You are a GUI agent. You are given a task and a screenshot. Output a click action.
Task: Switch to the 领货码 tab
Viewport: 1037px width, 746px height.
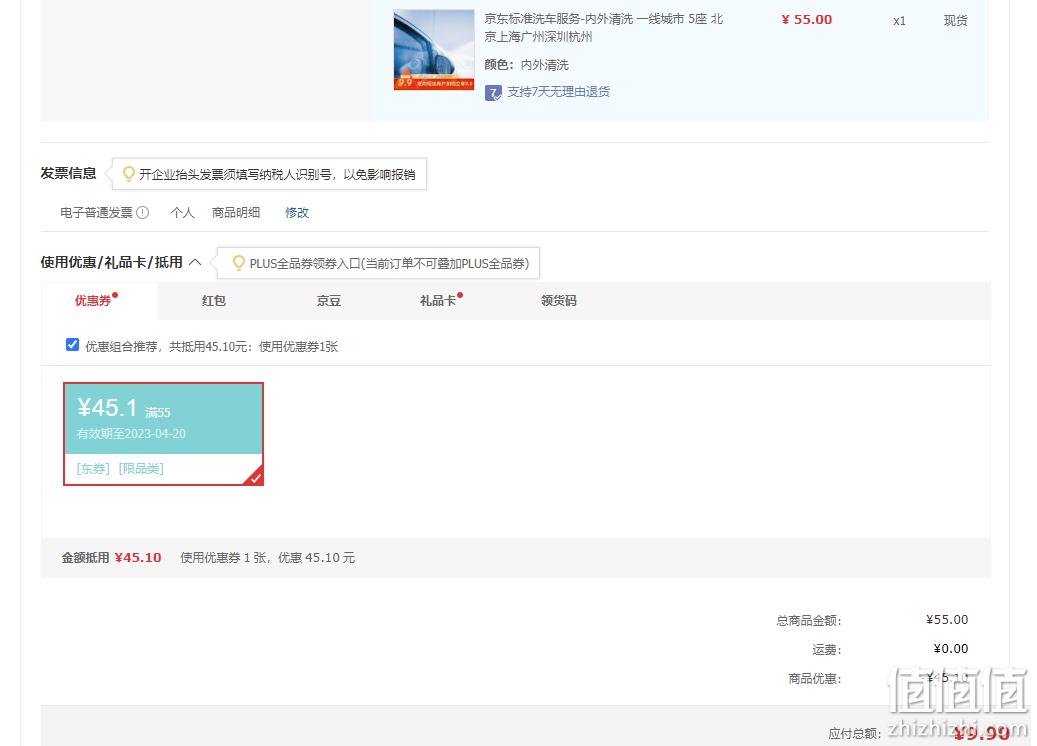559,301
